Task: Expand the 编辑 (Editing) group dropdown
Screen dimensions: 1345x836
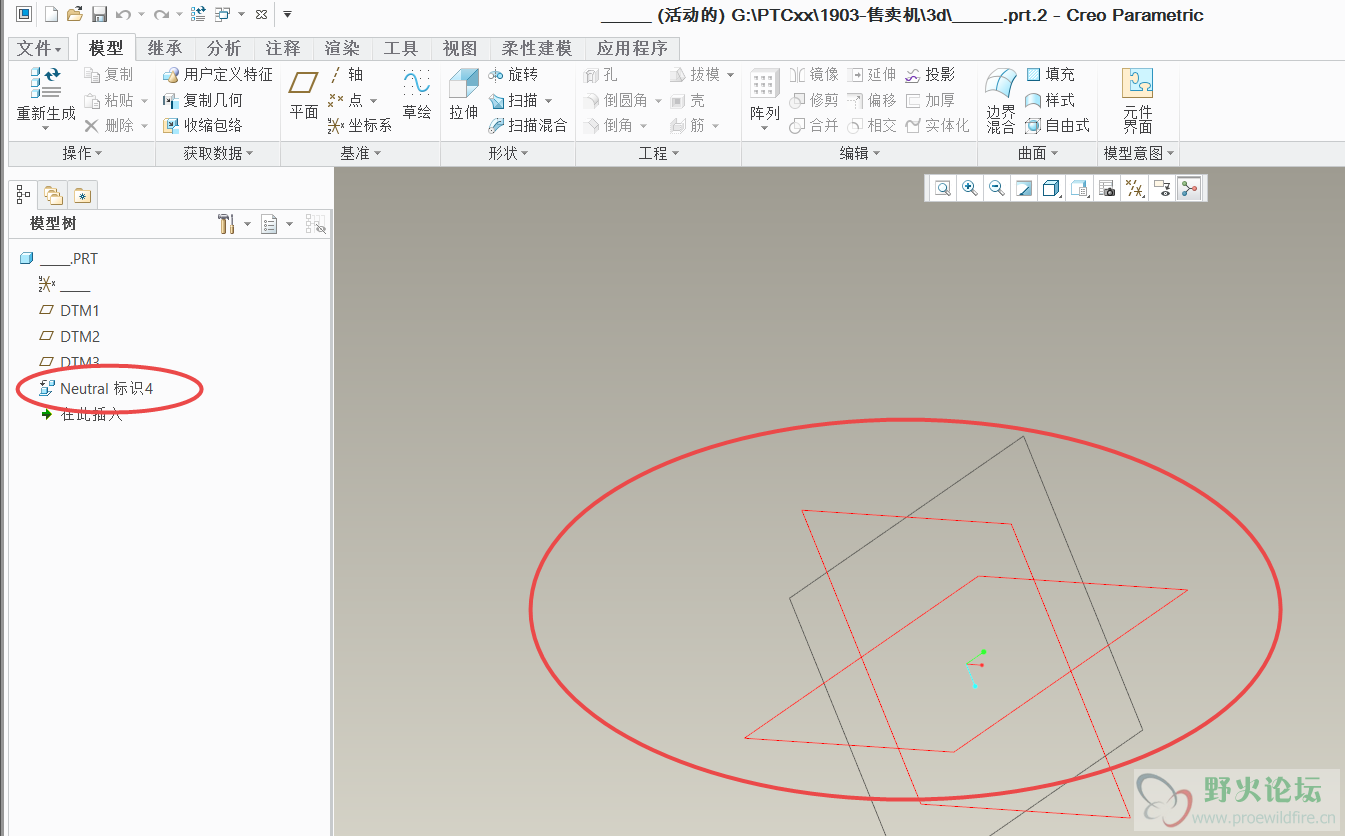Action: point(860,153)
